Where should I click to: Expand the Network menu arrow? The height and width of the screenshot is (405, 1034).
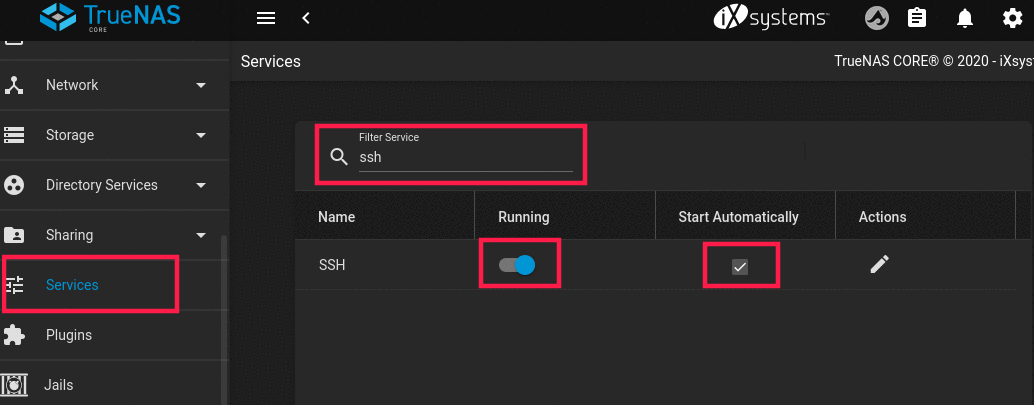(x=200, y=85)
